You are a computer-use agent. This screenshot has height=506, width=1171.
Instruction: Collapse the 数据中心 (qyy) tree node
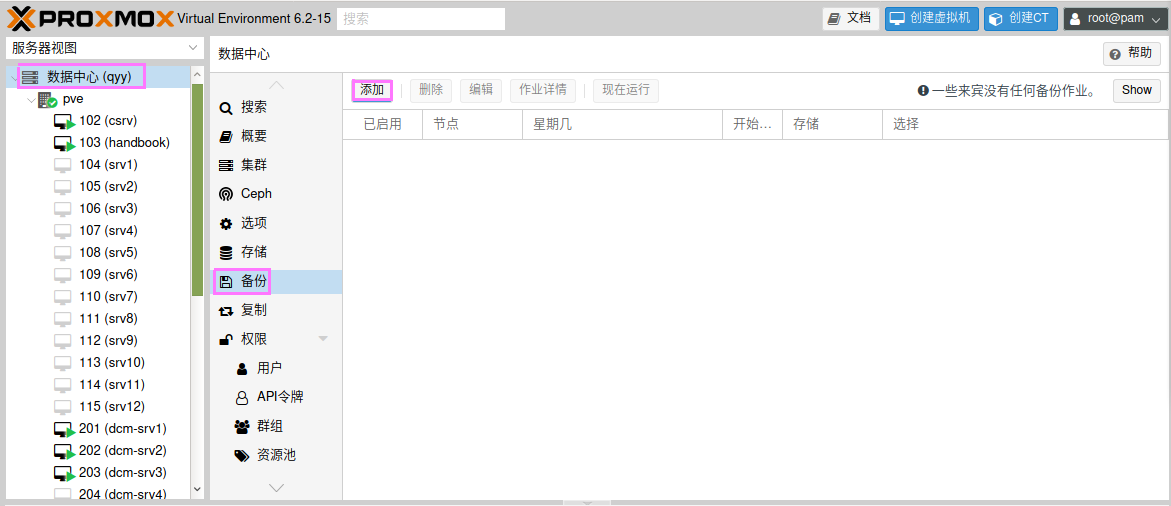(x=14, y=78)
